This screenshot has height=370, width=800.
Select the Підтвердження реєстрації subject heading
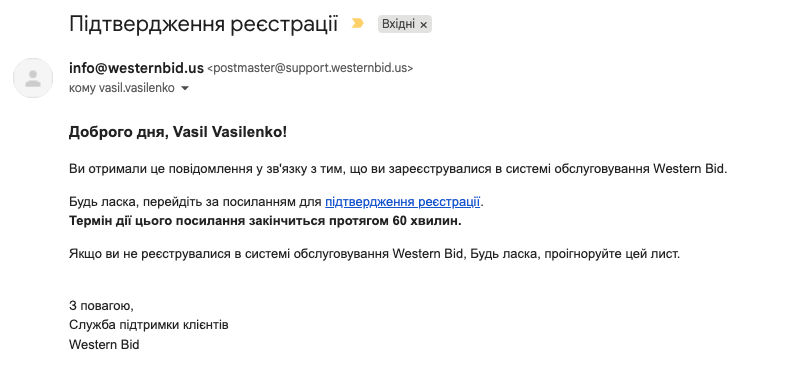point(204,24)
